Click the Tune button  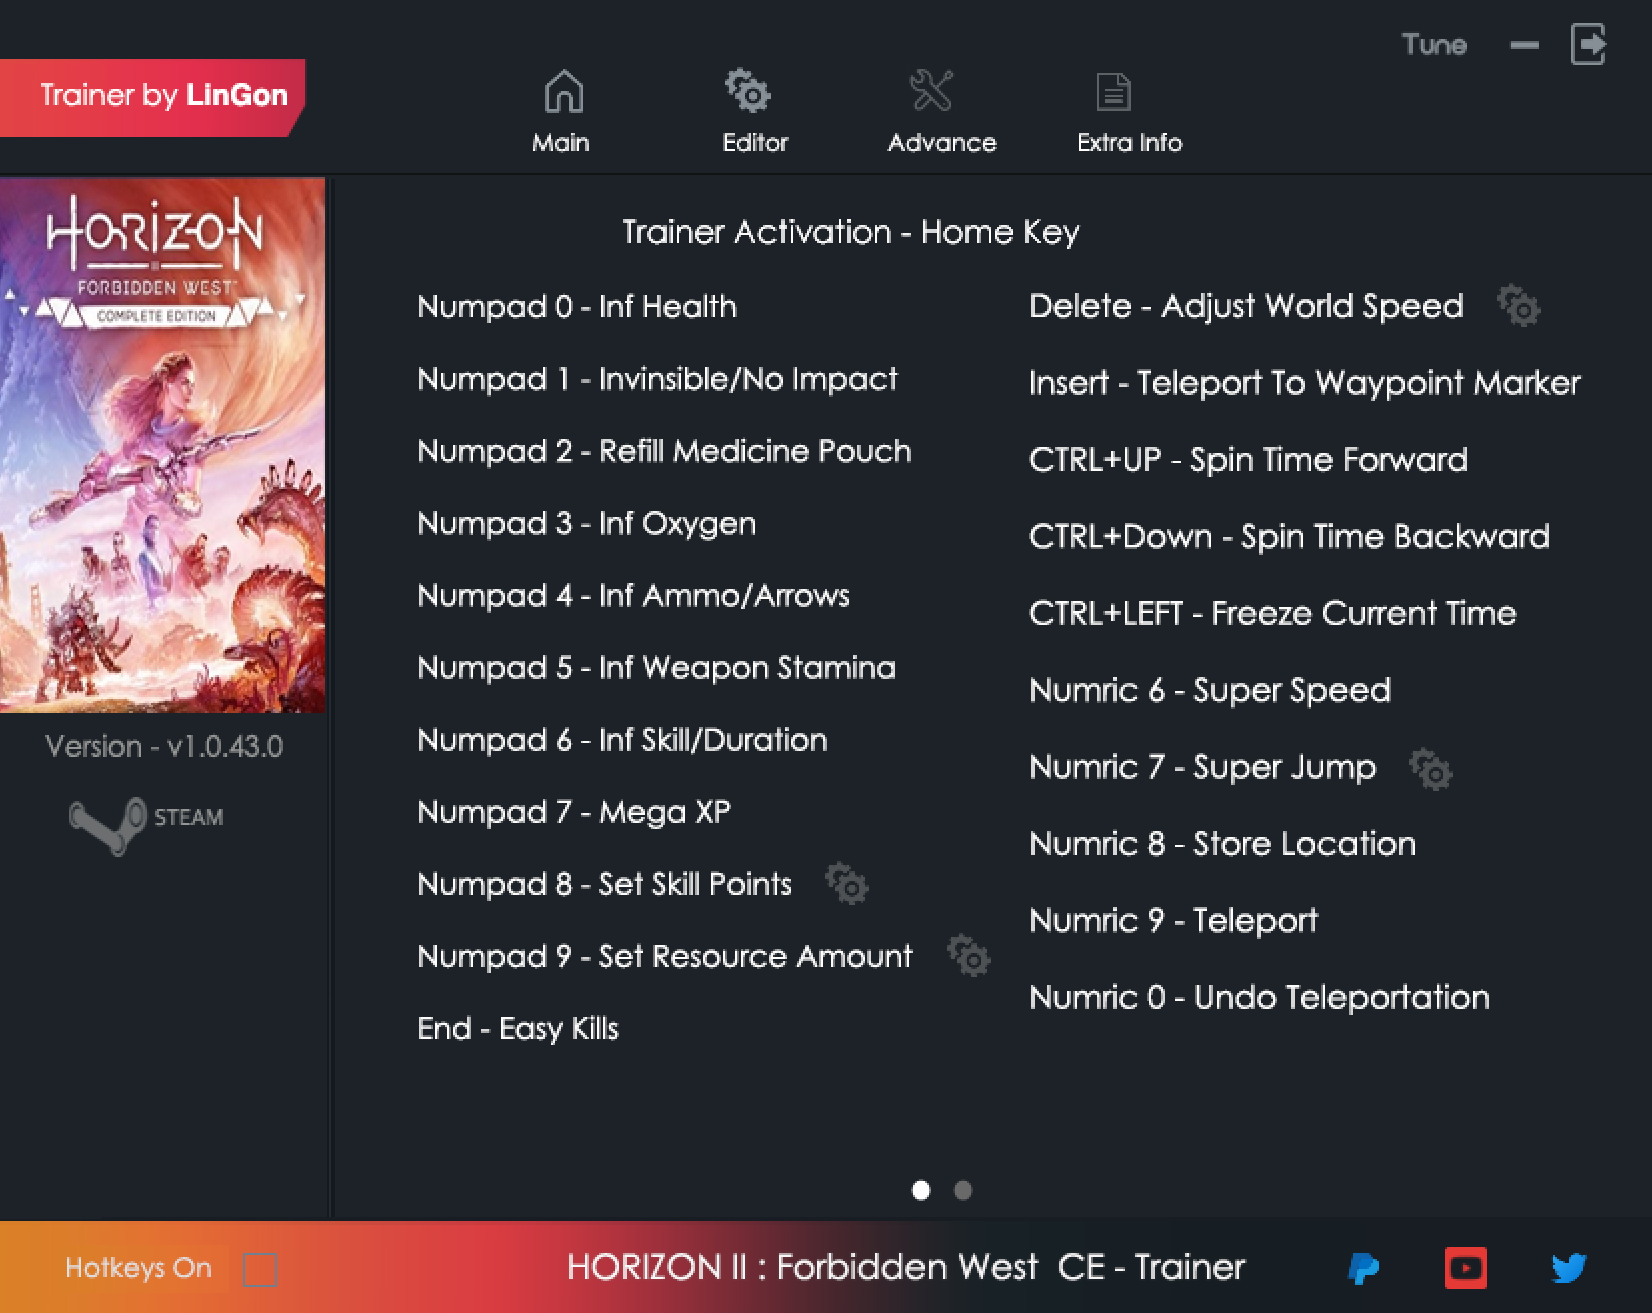(1434, 44)
